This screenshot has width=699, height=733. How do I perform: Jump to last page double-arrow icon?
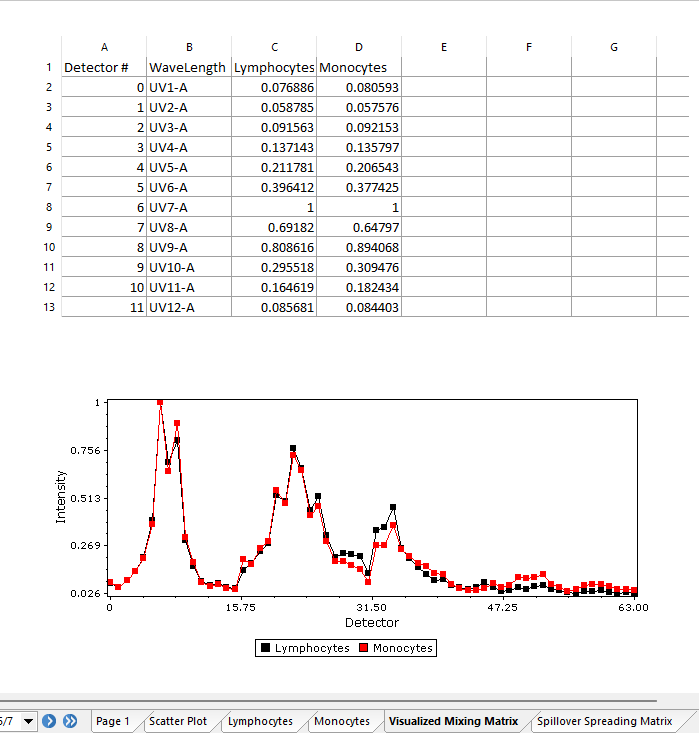[70, 721]
